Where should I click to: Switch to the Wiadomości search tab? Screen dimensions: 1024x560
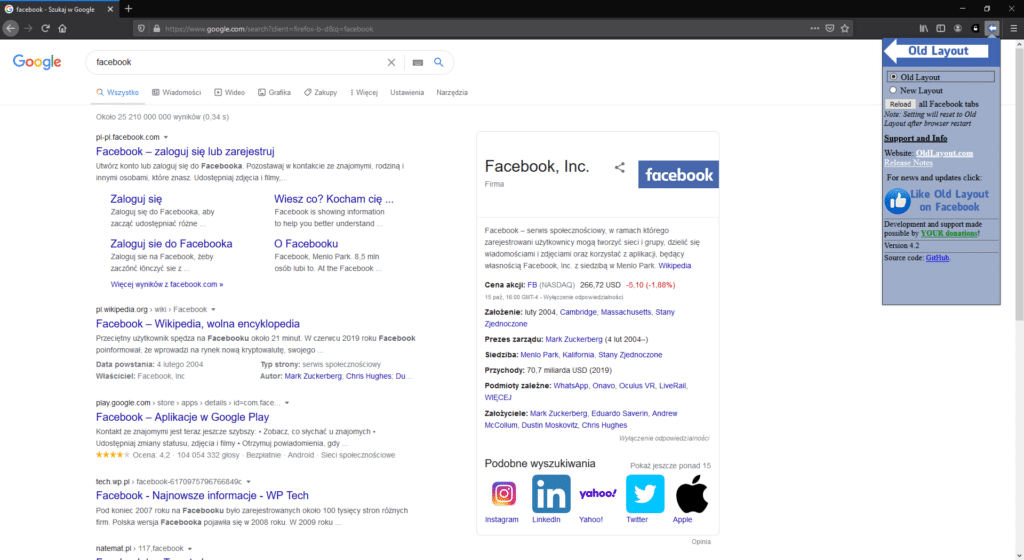(176, 93)
